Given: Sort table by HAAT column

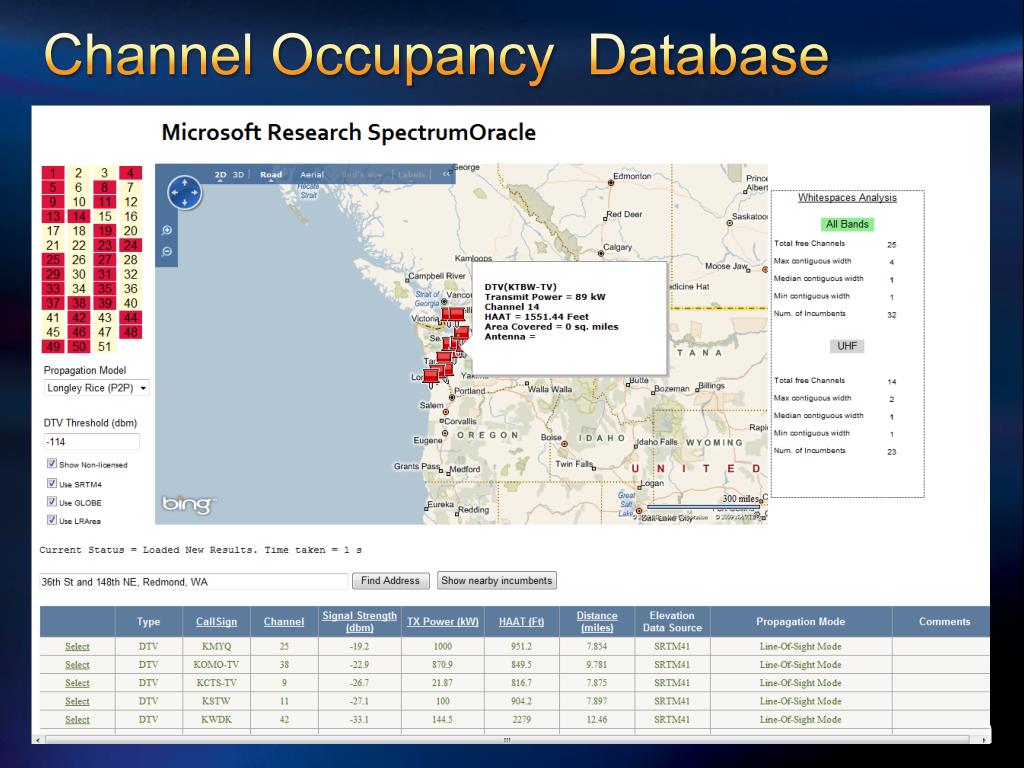Looking at the screenshot, I should click(x=521, y=622).
